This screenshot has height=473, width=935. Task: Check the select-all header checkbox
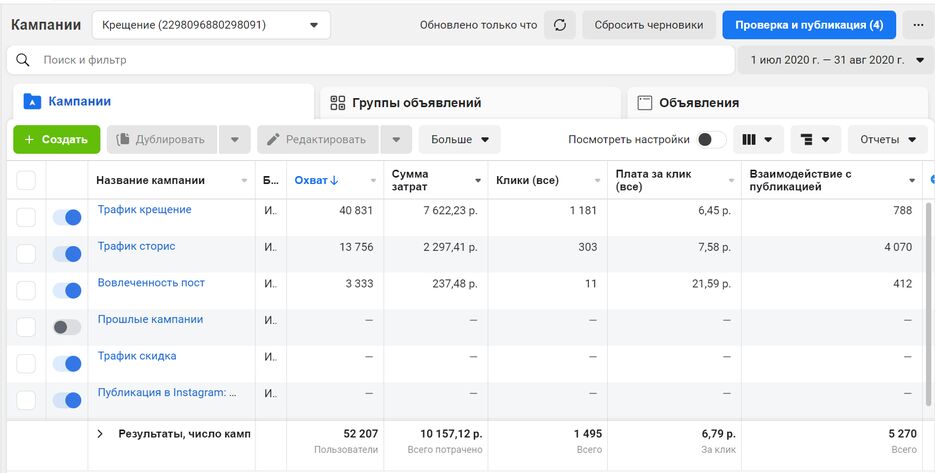[x=26, y=180]
